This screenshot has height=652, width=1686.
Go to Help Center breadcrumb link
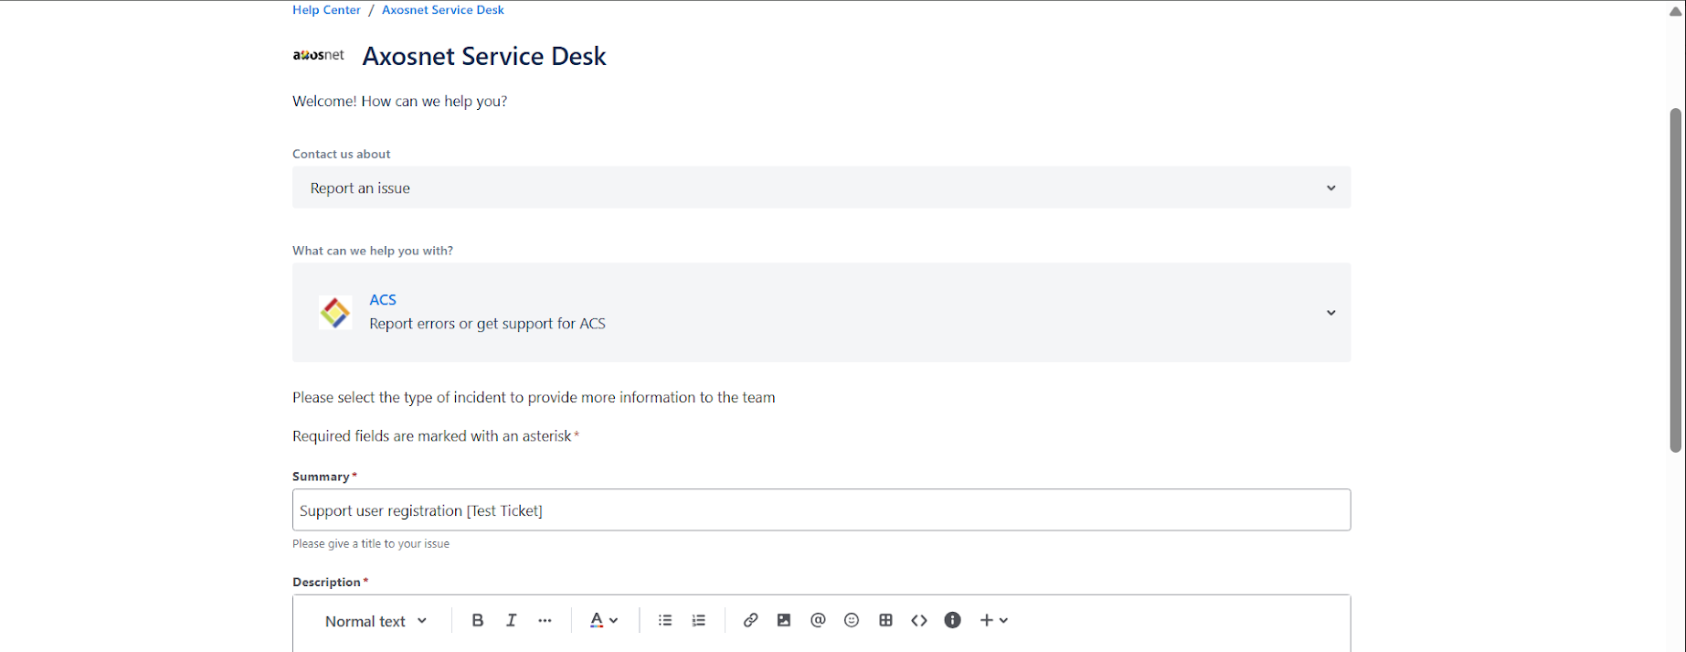[326, 10]
